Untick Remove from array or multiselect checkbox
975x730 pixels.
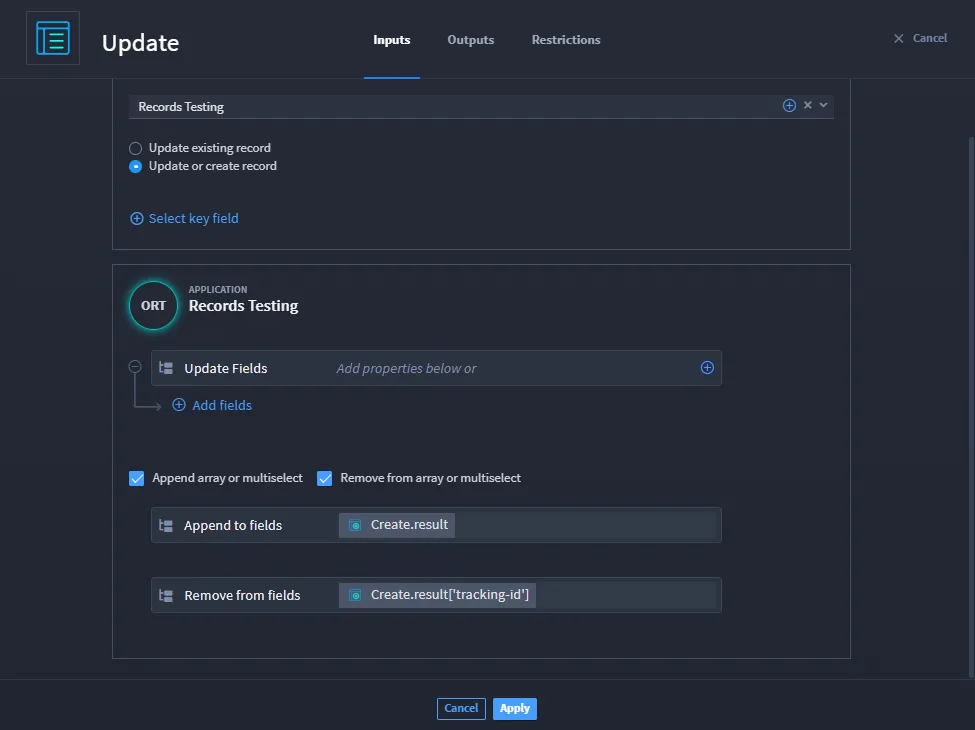coord(324,478)
